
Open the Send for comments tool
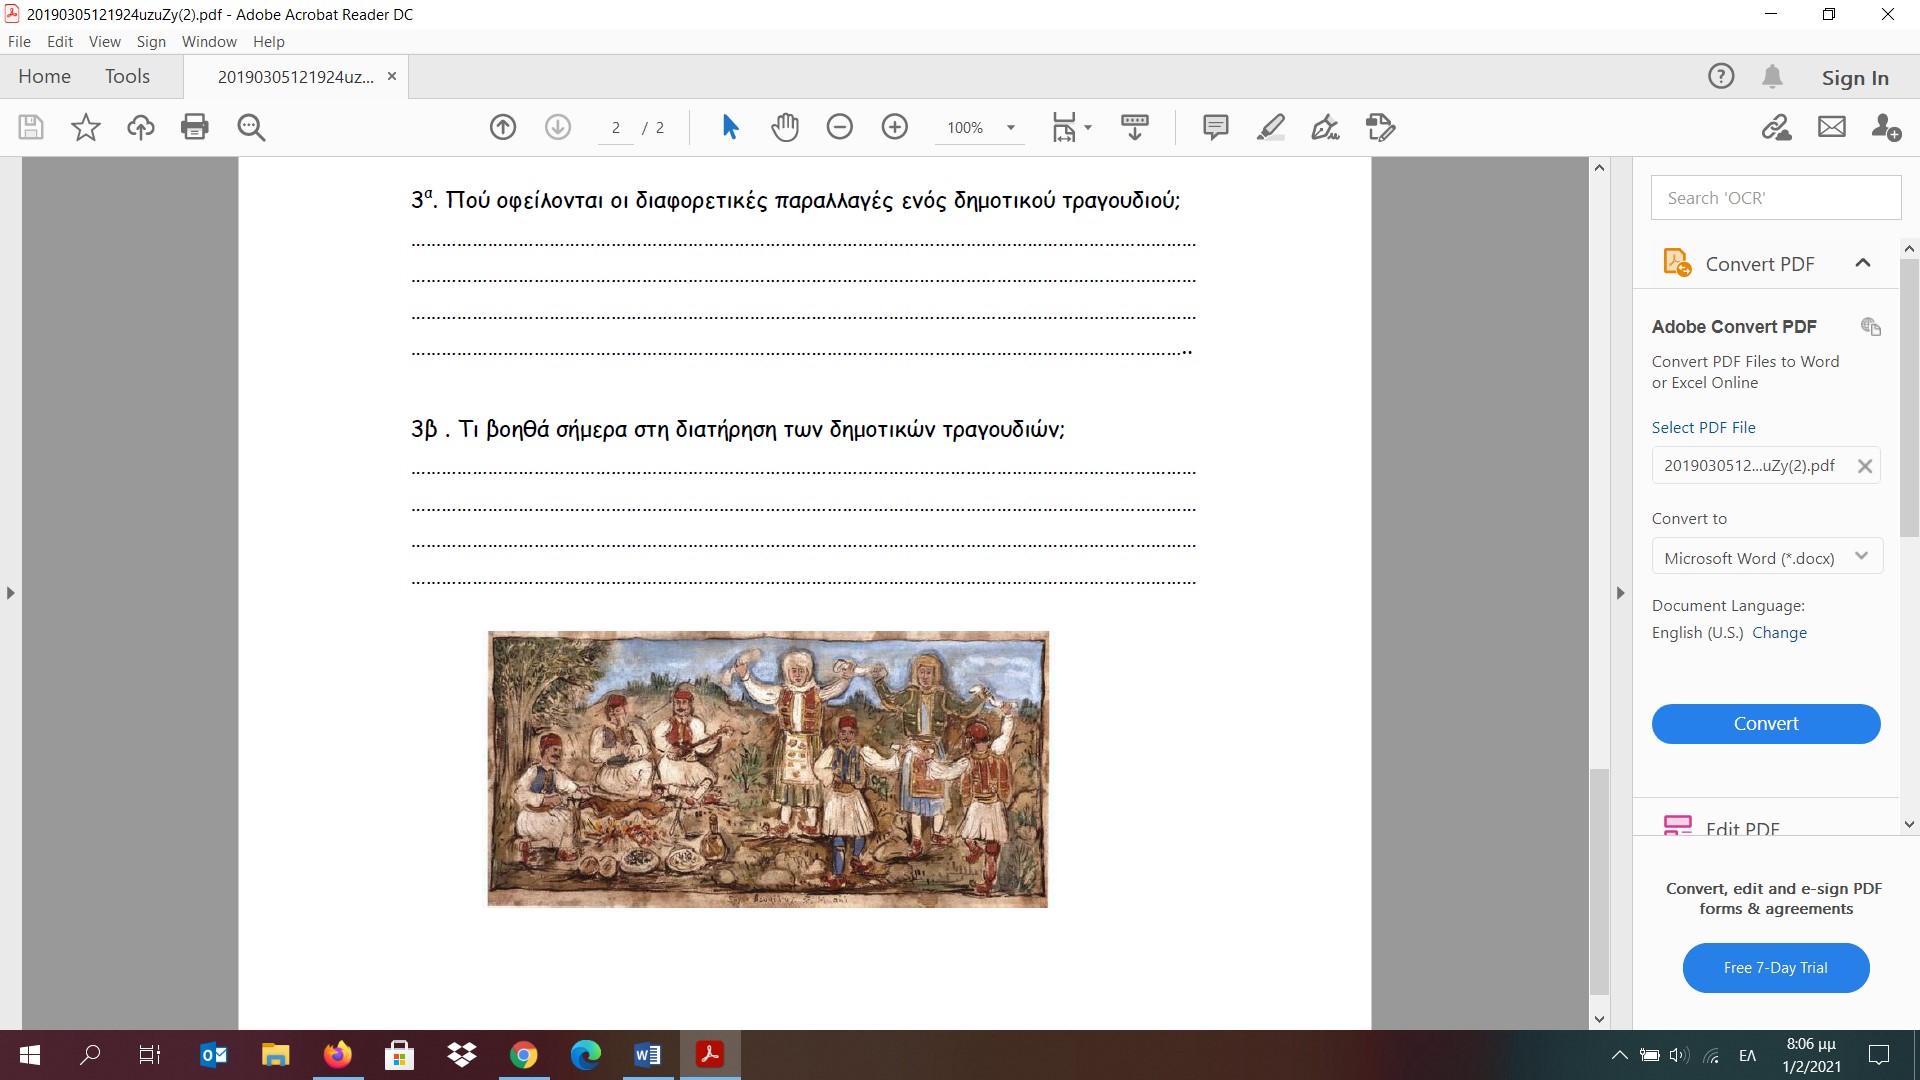click(1381, 127)
